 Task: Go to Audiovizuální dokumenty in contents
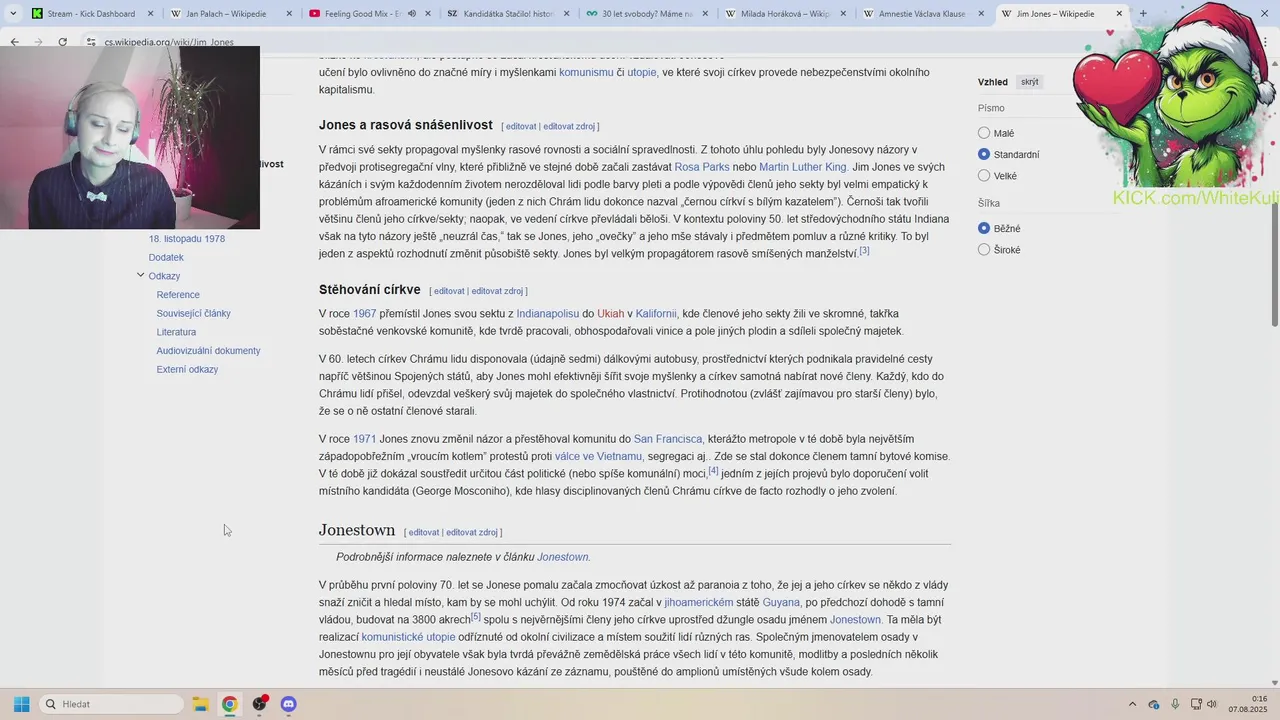point(208,351)
